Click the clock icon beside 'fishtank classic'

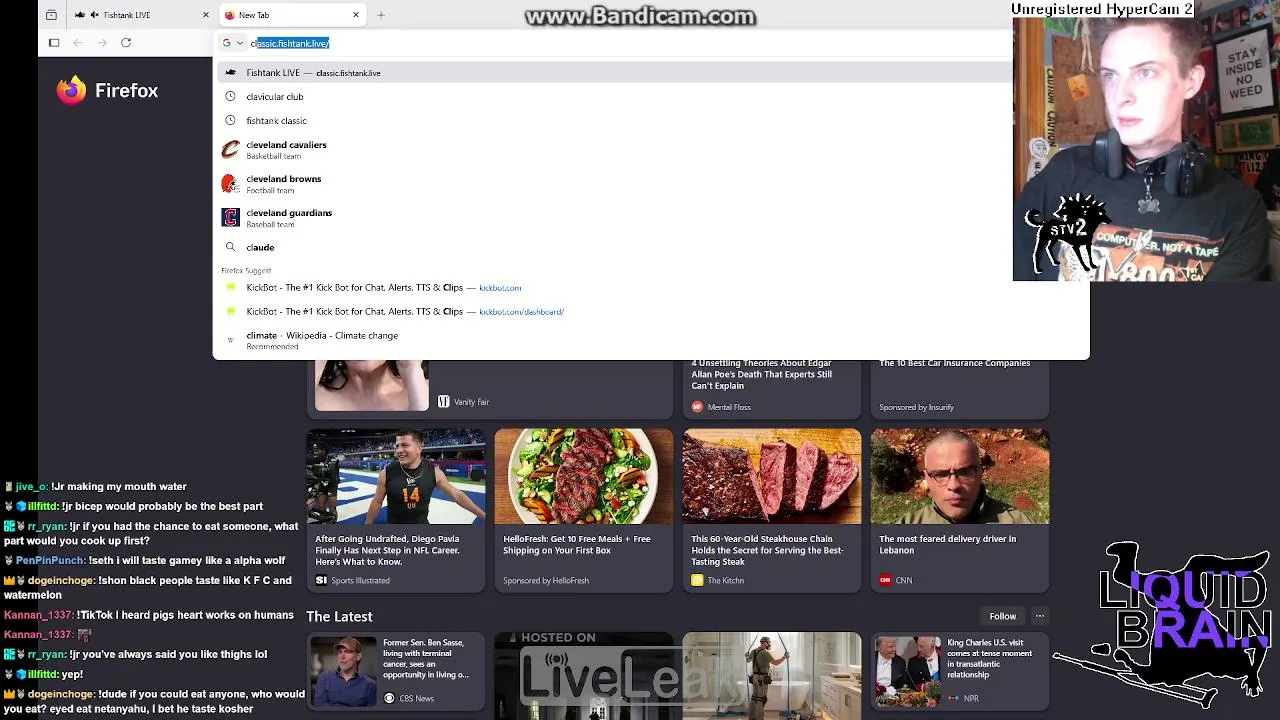(x=230, y=121)
